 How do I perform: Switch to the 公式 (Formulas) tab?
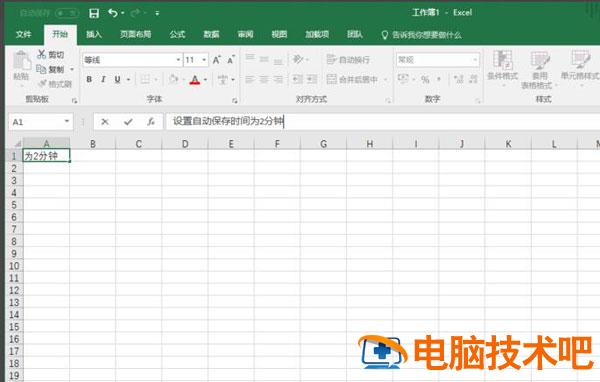[x=177, y=34]
